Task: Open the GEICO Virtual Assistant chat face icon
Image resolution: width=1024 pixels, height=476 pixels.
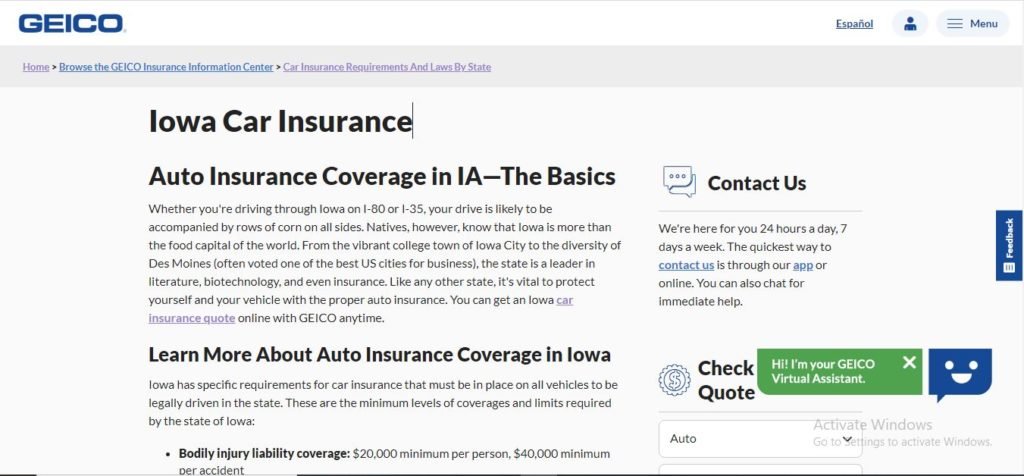Action: click(x=960, y=374)
